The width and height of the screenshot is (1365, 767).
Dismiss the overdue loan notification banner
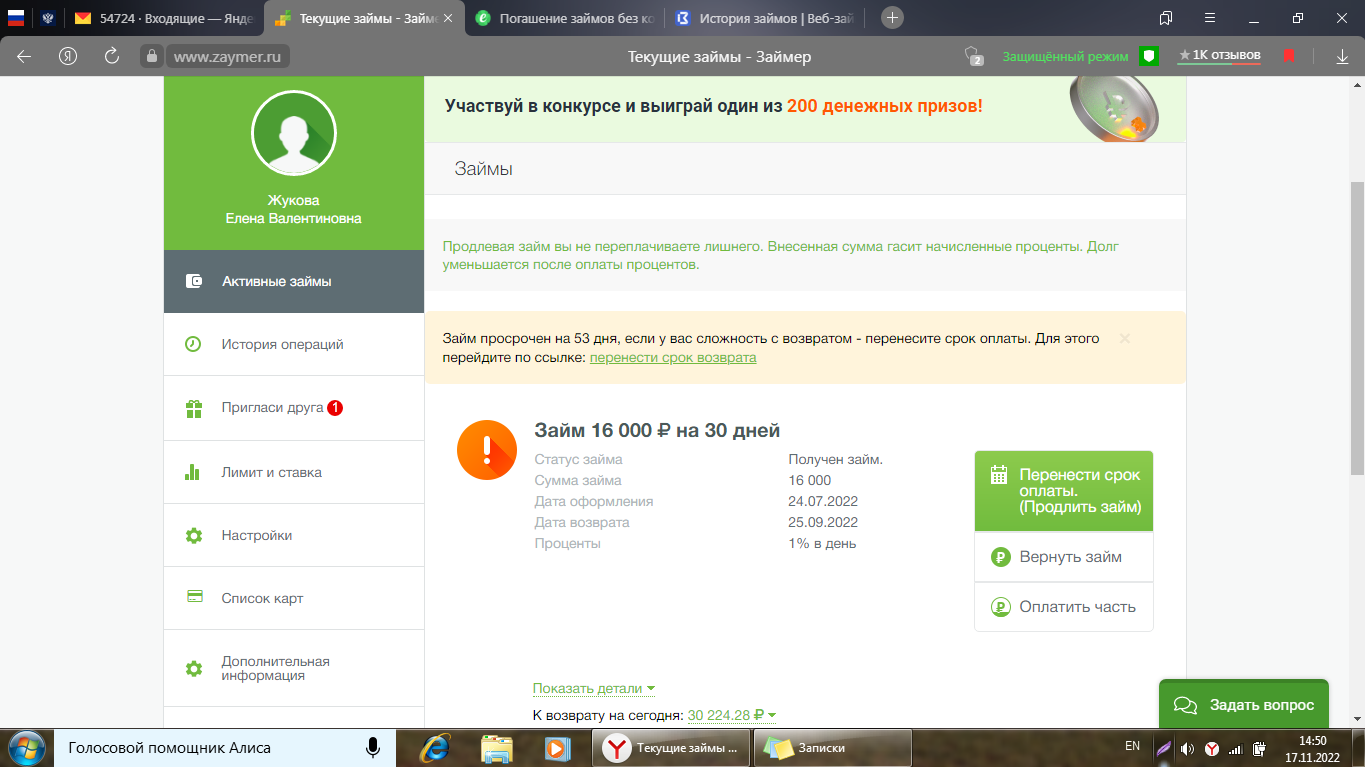click(x=1125, y=339)
